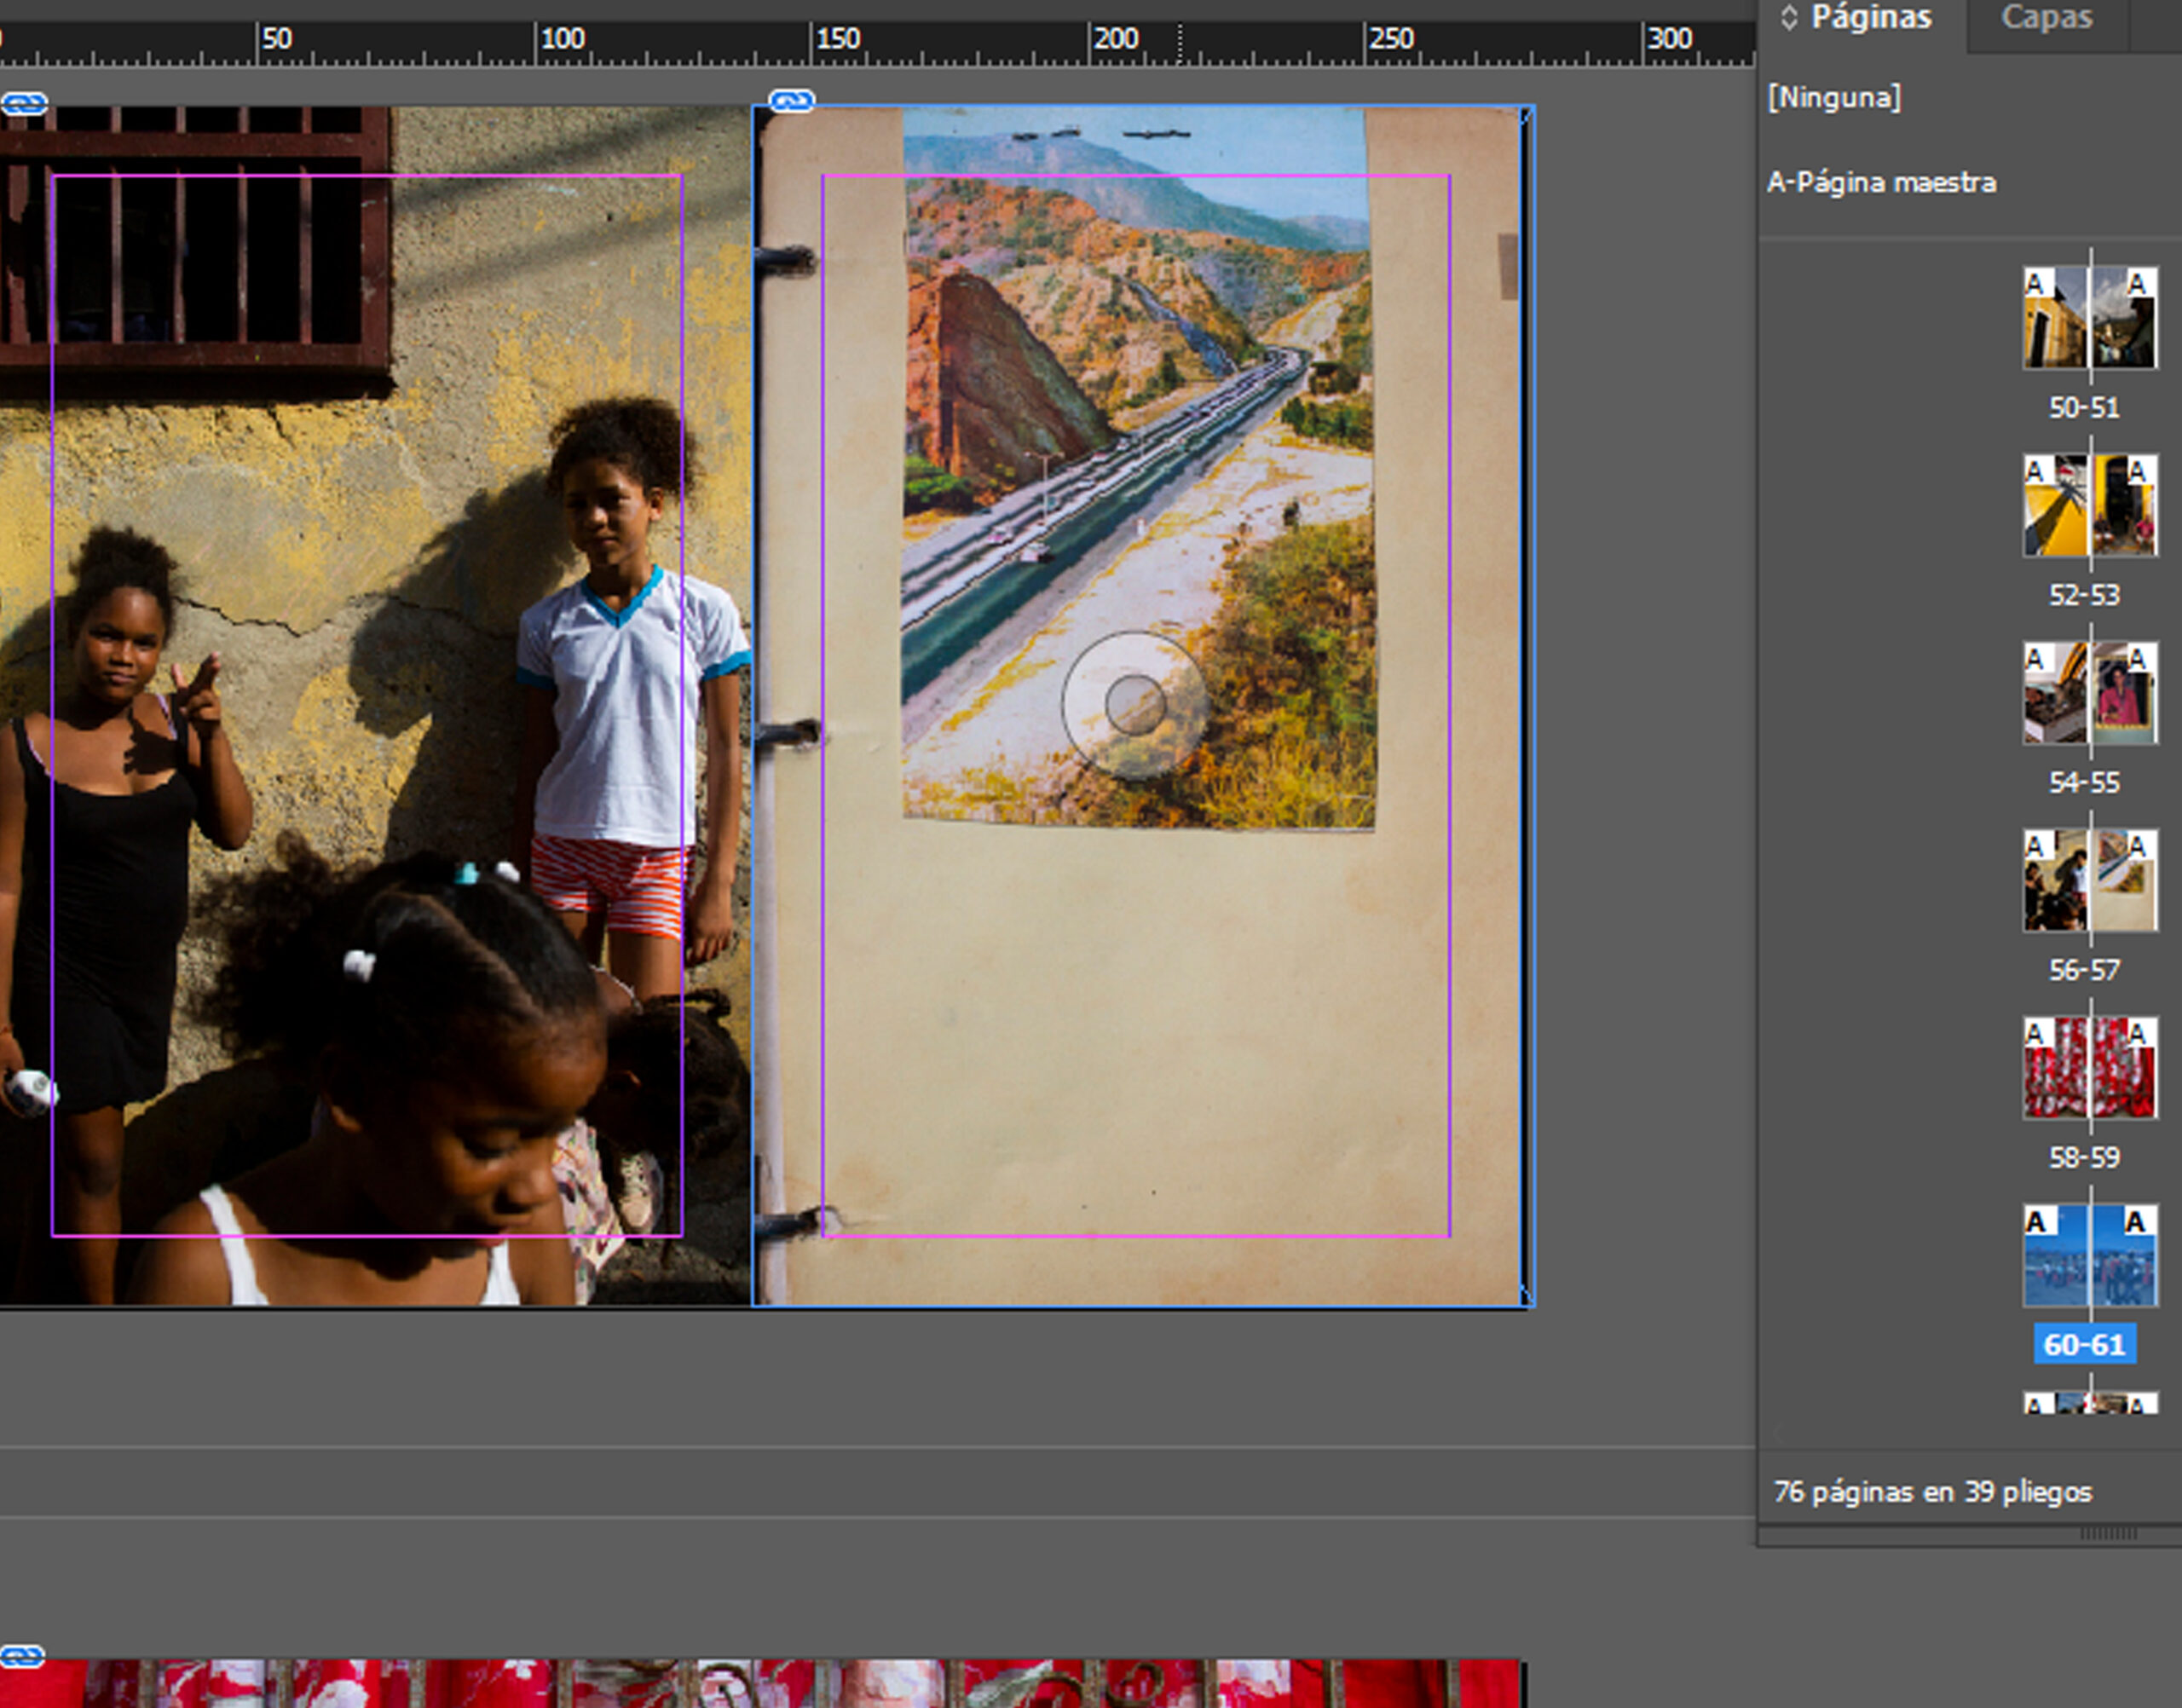The width and height of the screenshot is (2182, 1708).
Task: Cycle Páginas panel size with double-arrow icon
Action: 1789,17
